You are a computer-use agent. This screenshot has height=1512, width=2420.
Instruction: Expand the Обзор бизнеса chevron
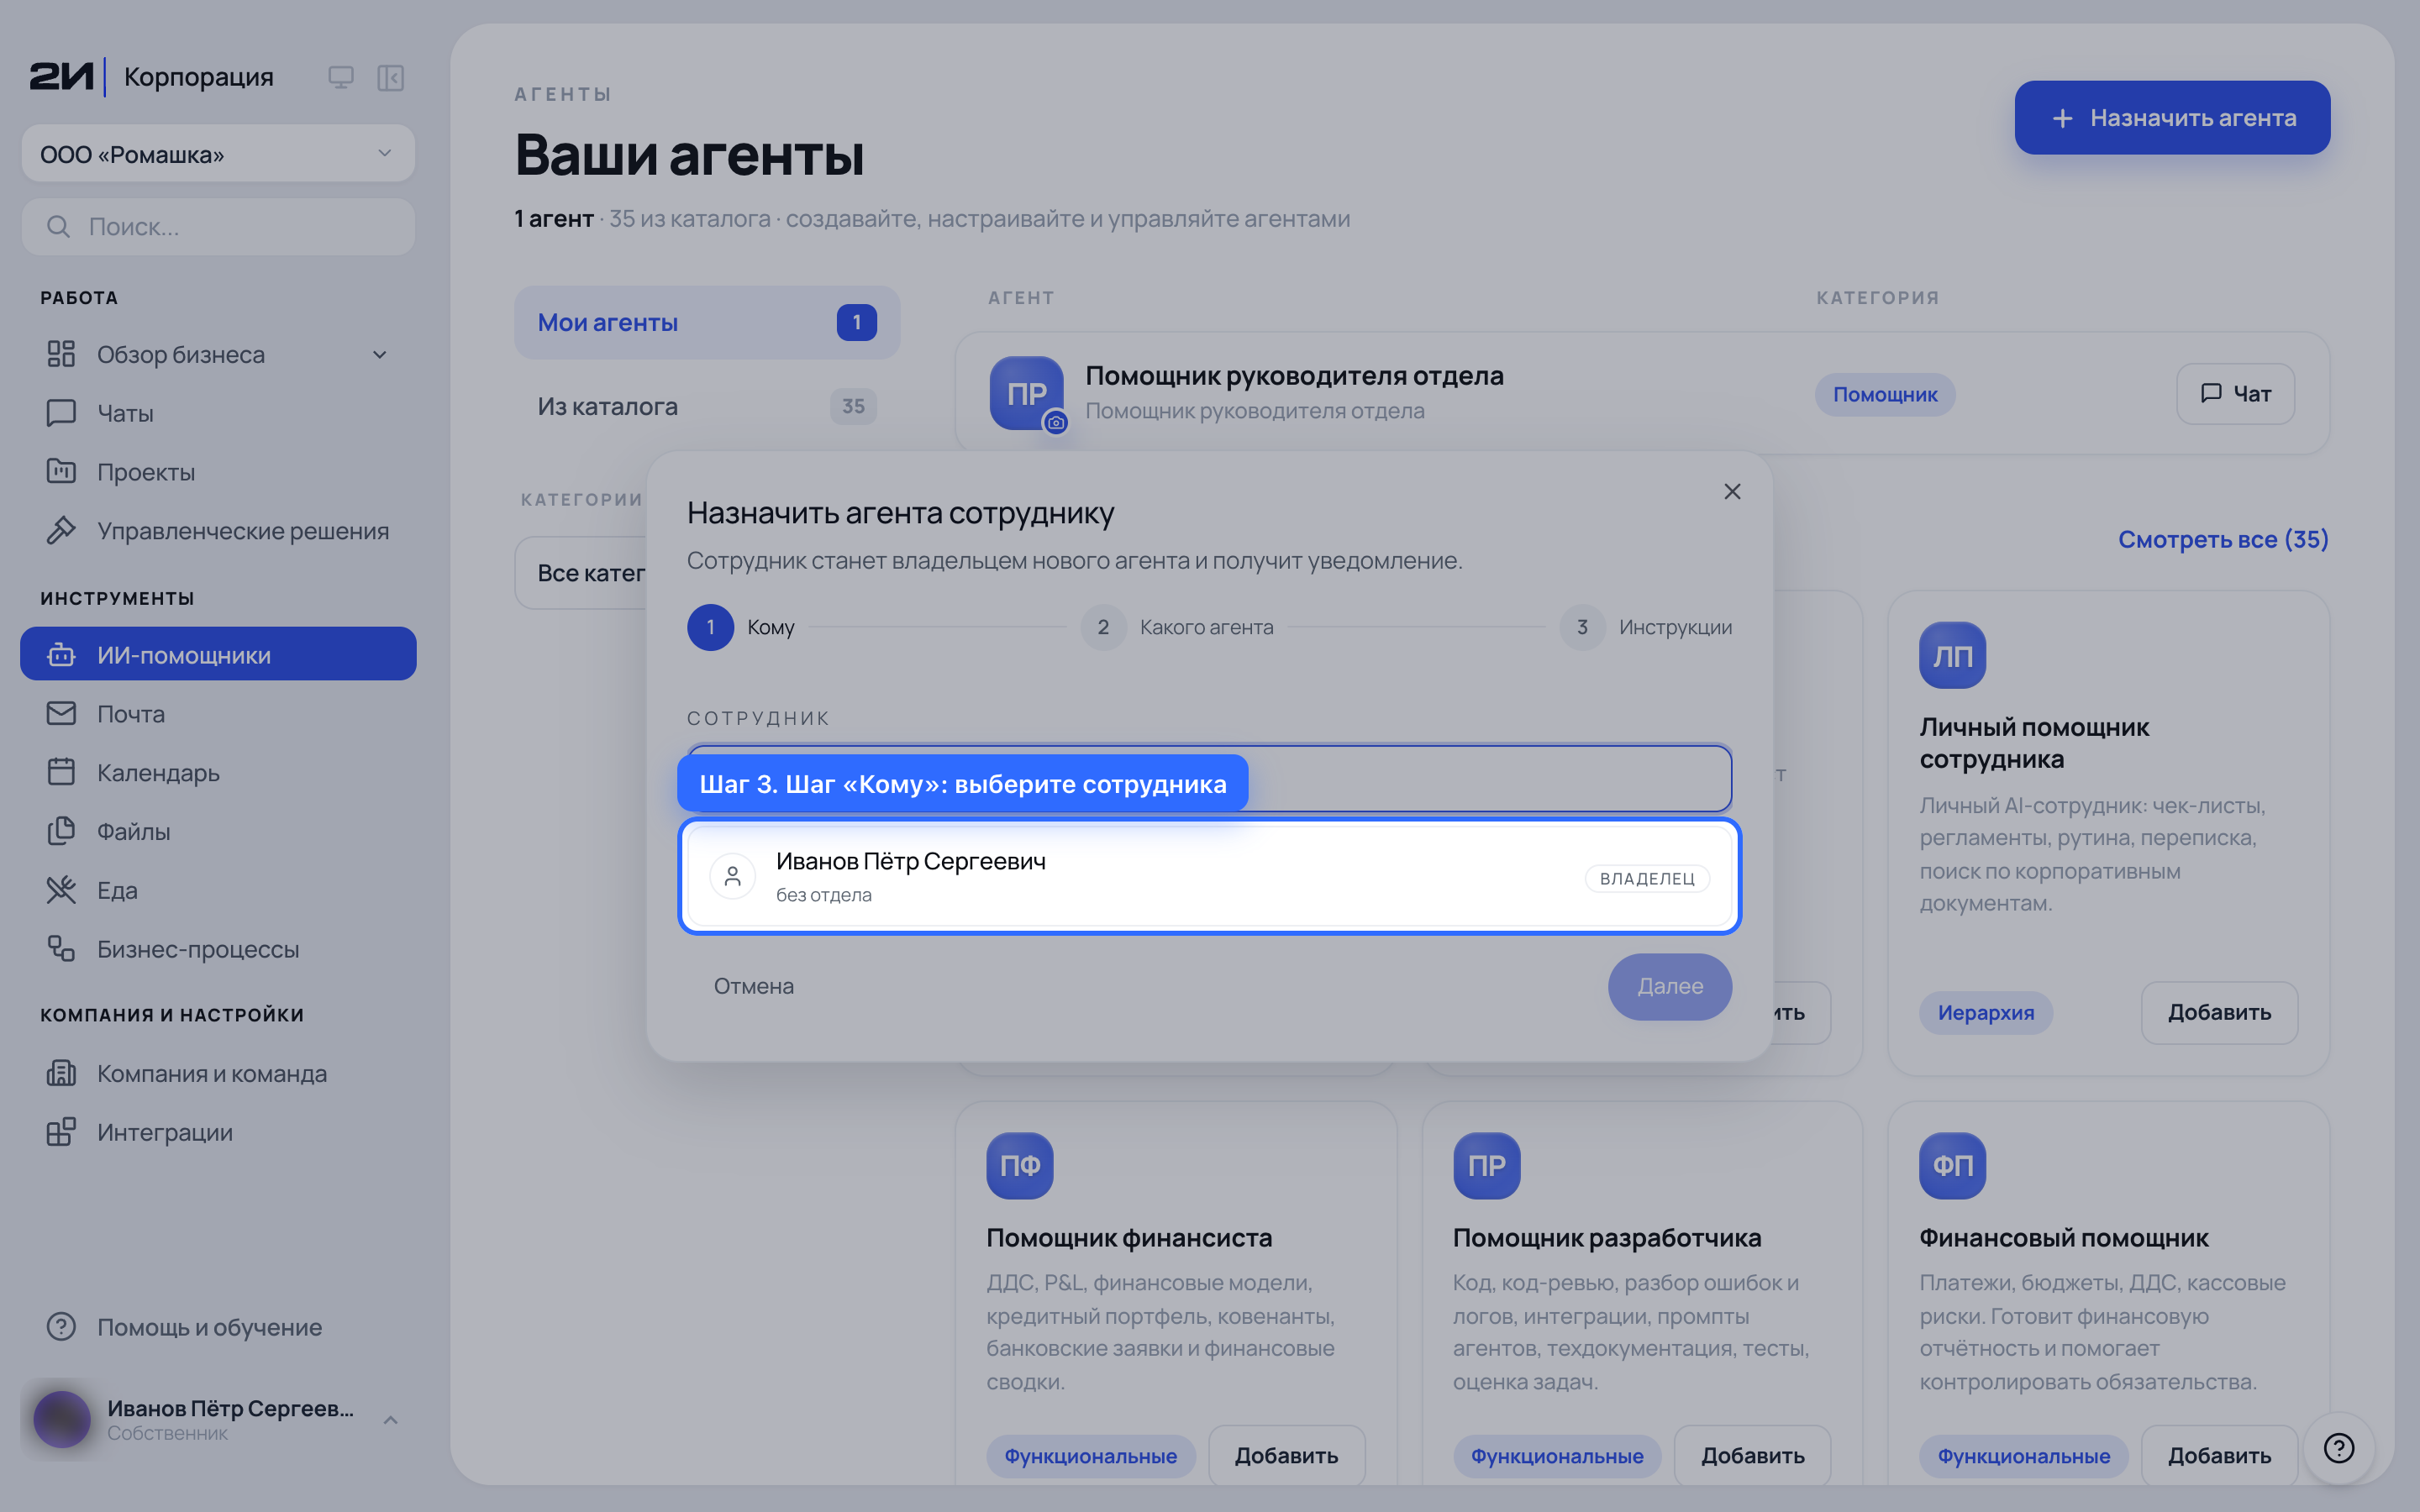[x=380, y=355]
